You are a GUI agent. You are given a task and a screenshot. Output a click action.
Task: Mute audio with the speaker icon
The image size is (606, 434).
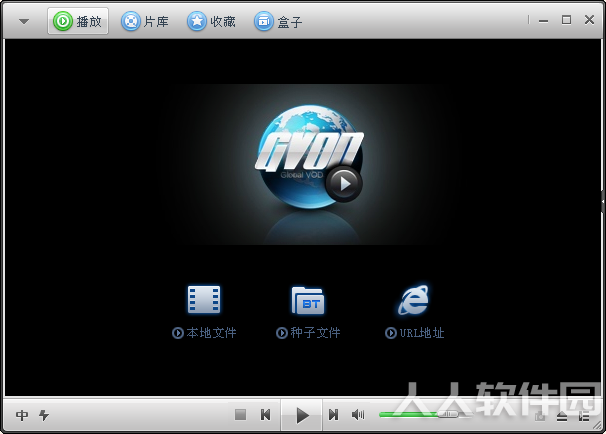tap(358, 415)
